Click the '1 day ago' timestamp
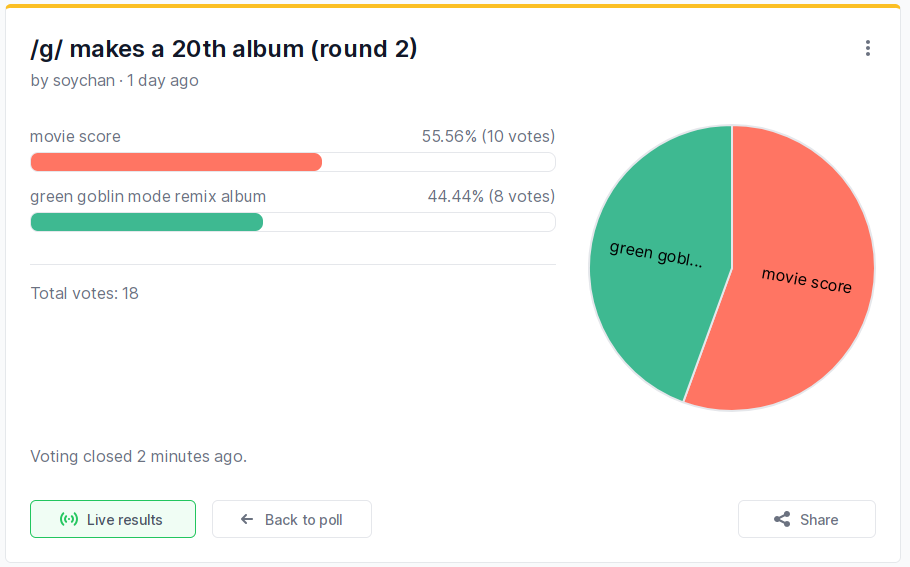Image resolution: width=910 pixels, height=567 pixels. pos(163,80)
